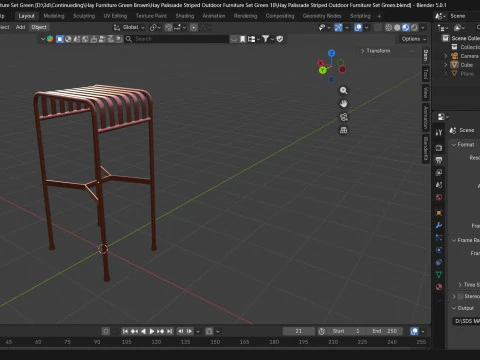Viewport: 480px width, 360px height.
Task: Collapse the Format panel
Action: coord(464,145)
